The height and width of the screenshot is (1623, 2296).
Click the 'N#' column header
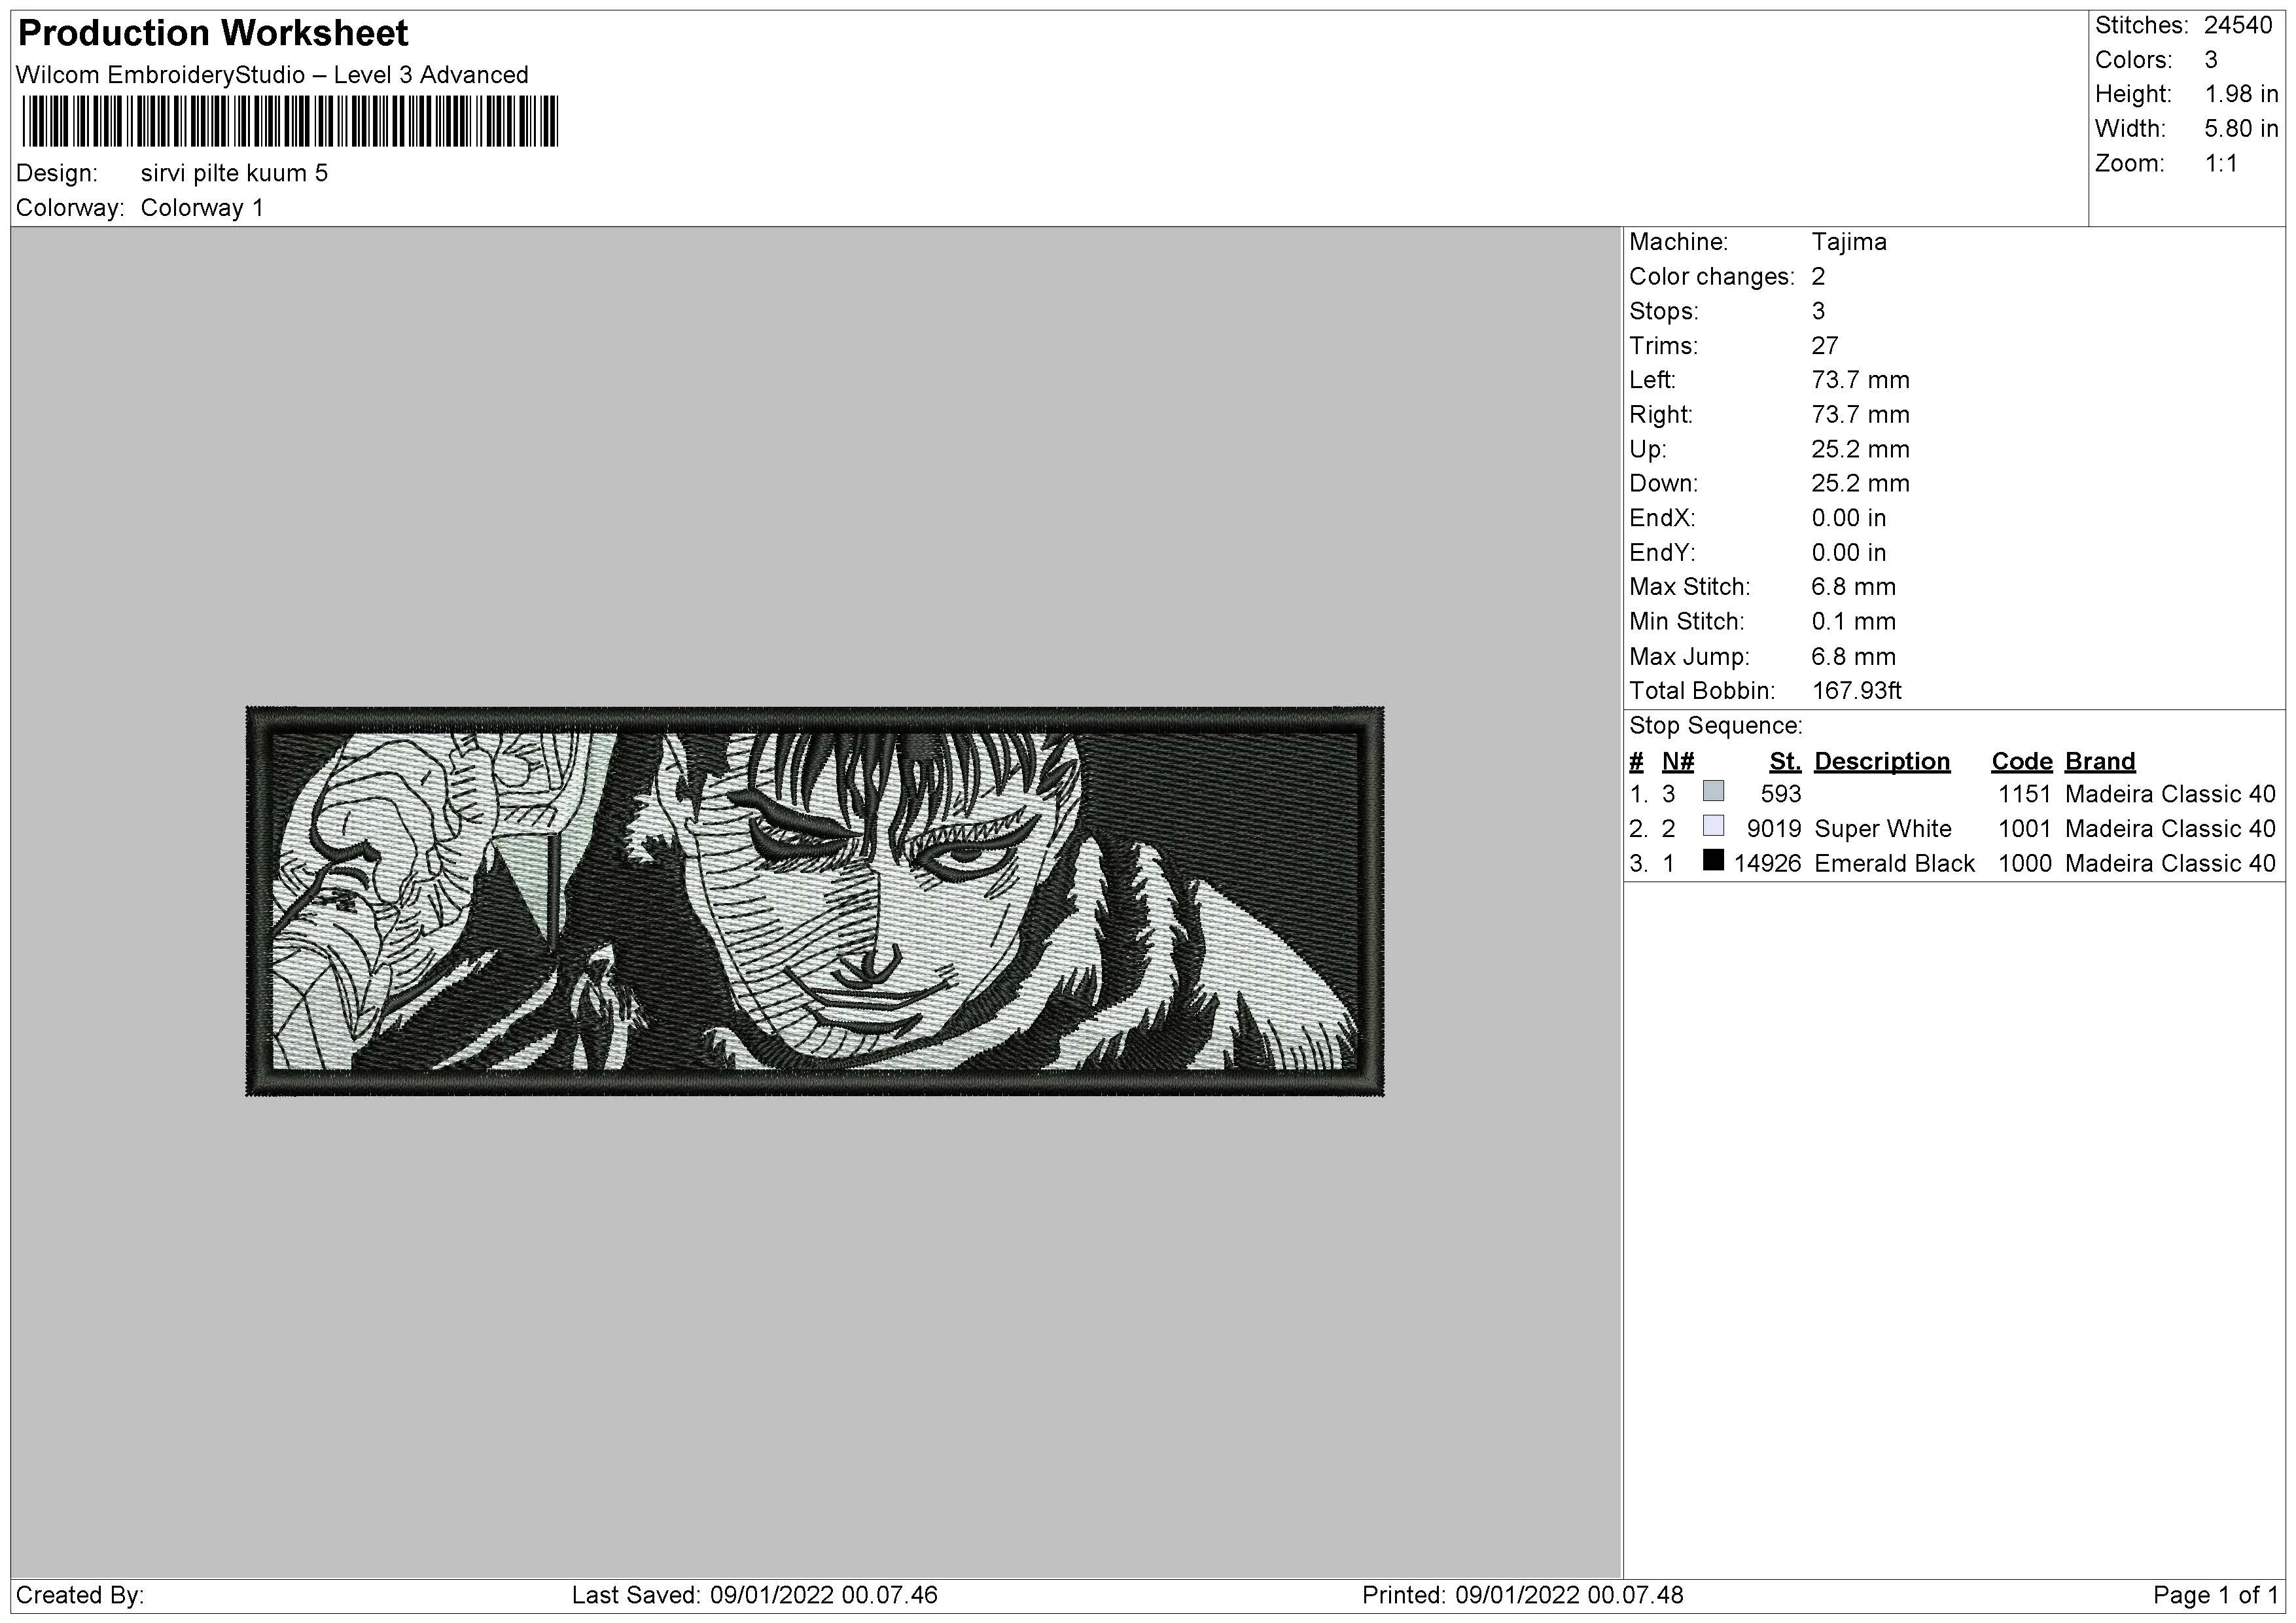pyautogui.click(x=1677, y=762)
